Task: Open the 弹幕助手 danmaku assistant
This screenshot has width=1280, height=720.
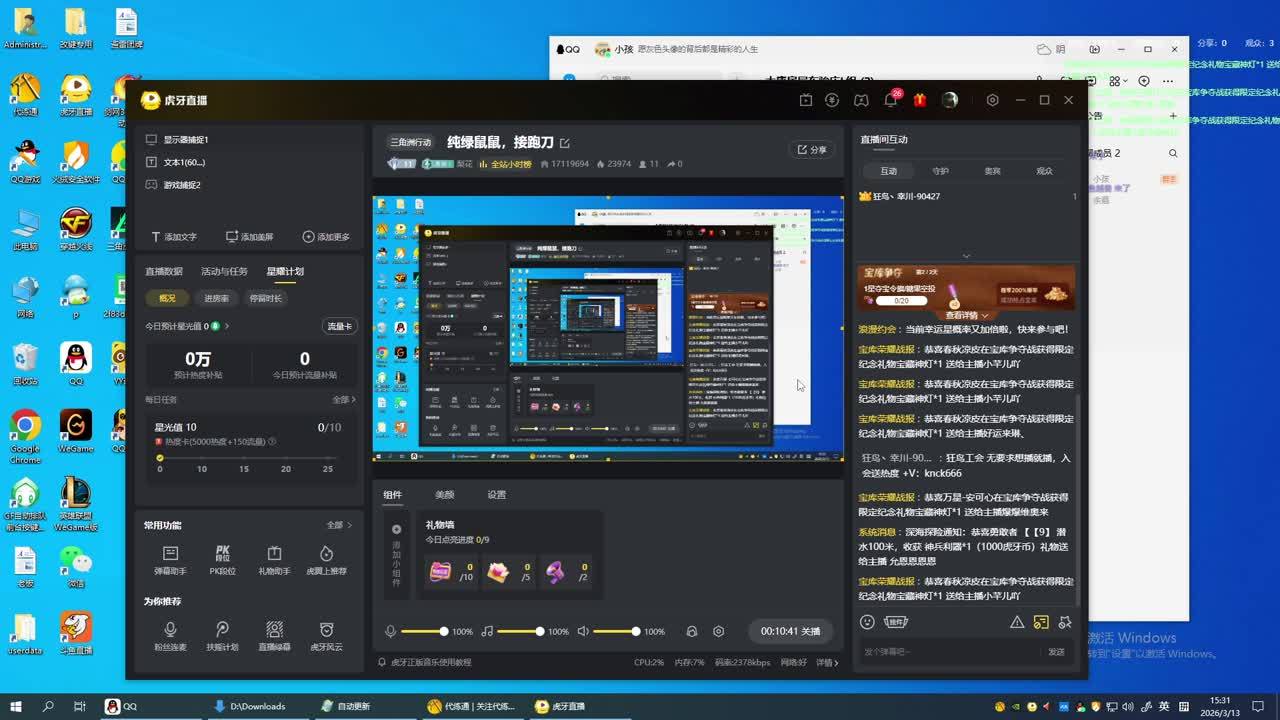Action: pos(170,560)
